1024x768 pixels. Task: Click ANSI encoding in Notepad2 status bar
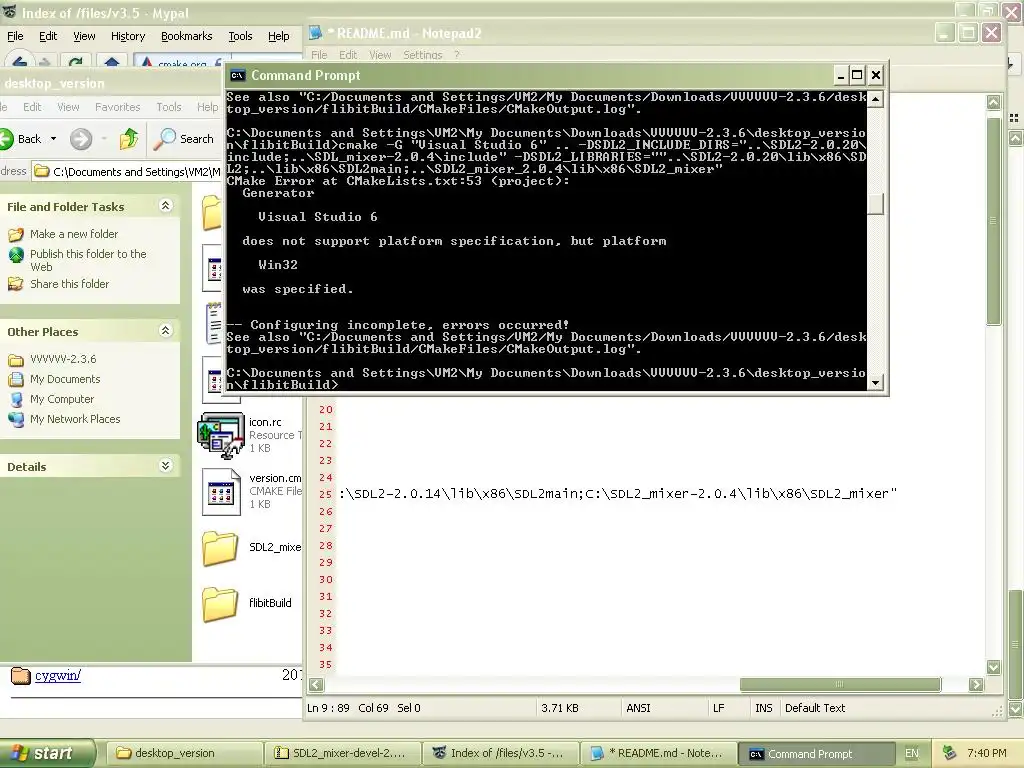(x=638, y=708)
